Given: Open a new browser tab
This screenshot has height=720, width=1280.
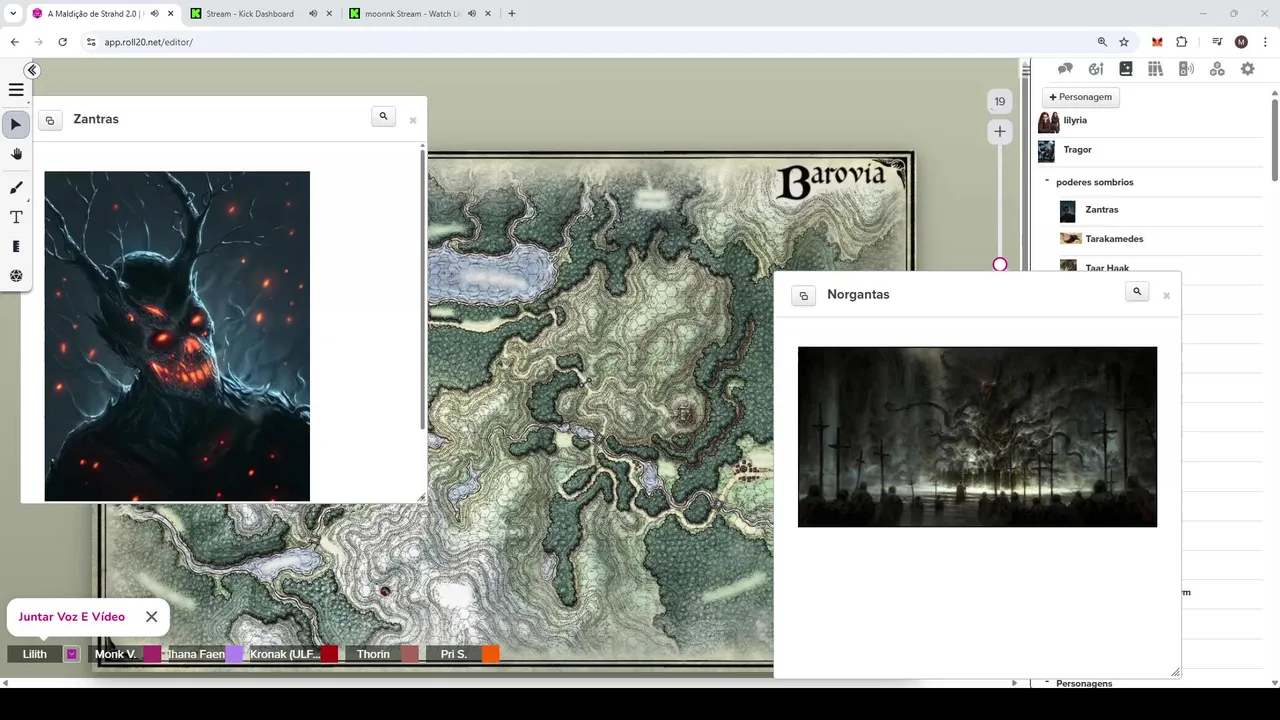Looking at the screenshot, I should click(511, 14).
